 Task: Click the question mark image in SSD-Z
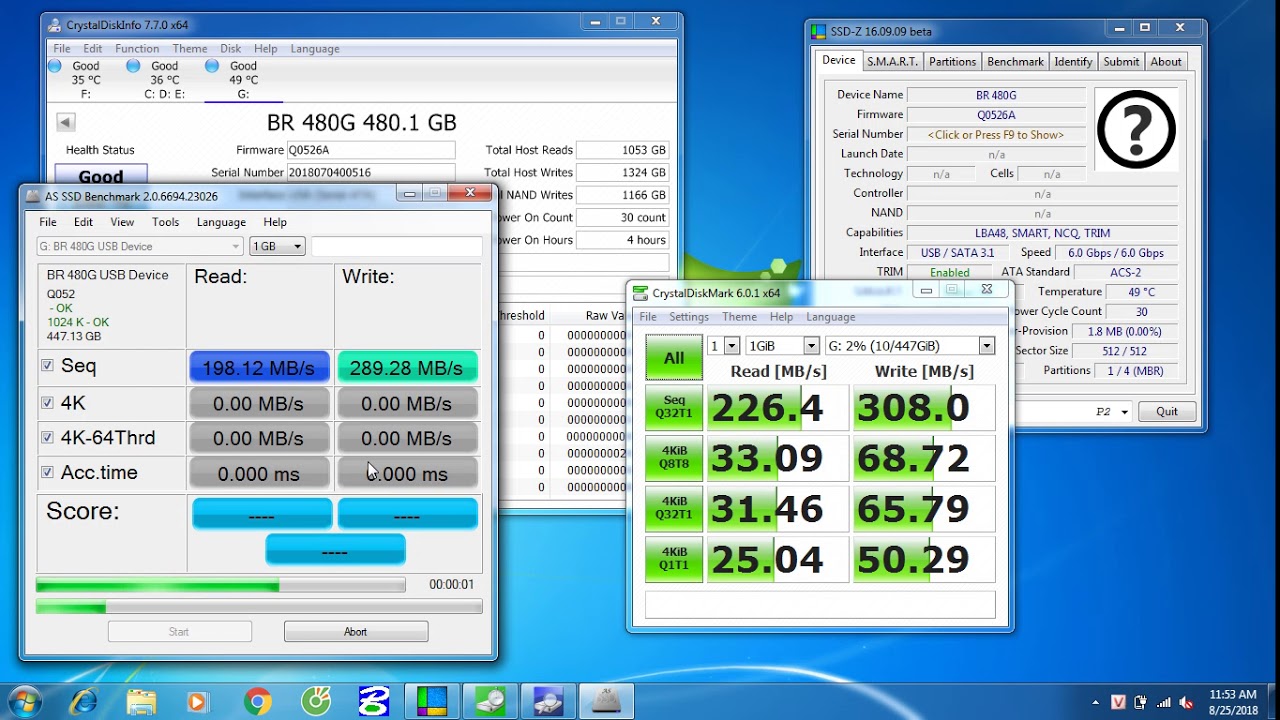click(1136, 130)
